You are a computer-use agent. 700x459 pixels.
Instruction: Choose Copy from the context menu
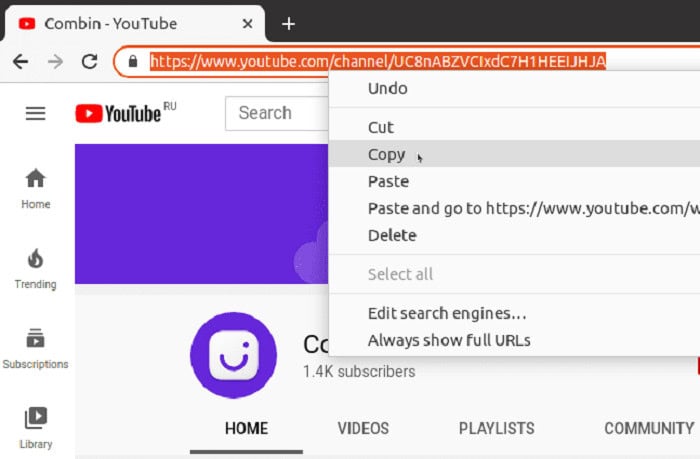tap(514, 154)
